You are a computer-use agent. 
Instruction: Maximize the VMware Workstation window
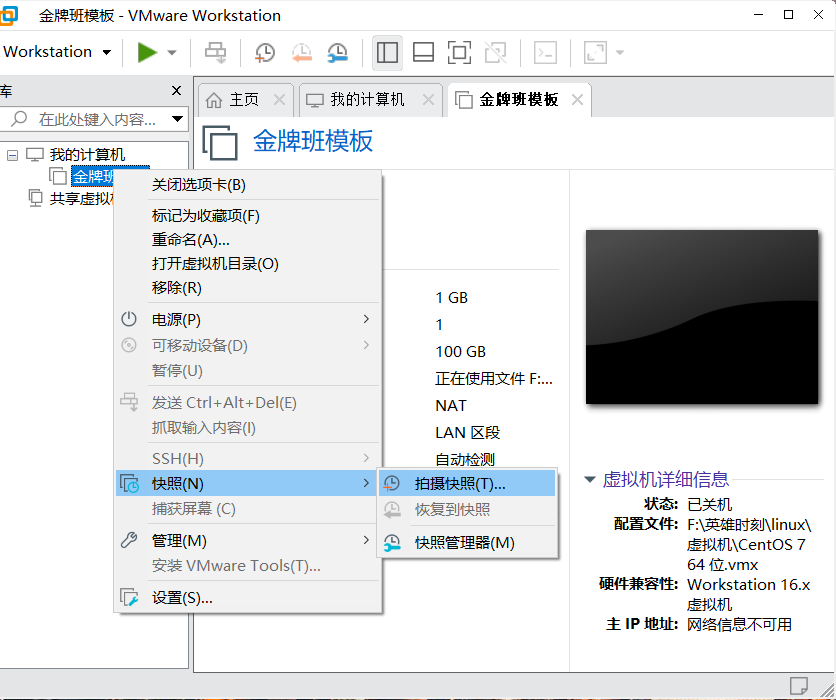pyautogui.click(x=789, y=14)
